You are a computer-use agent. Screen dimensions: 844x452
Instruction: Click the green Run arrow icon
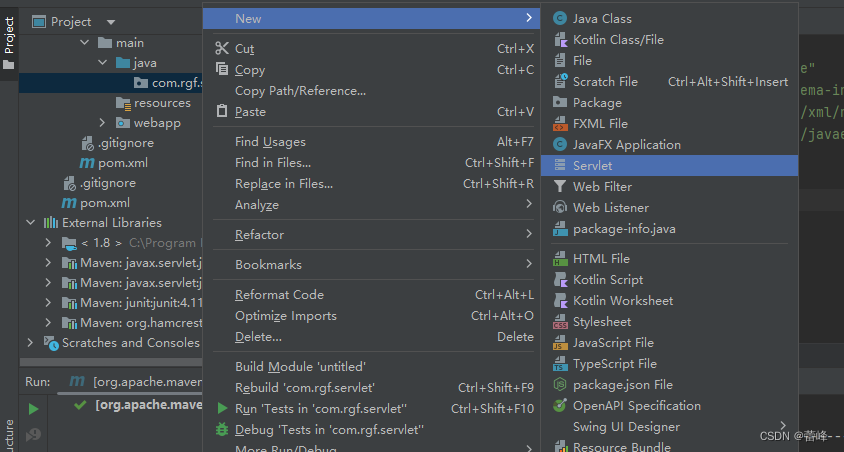click(222, 409)
